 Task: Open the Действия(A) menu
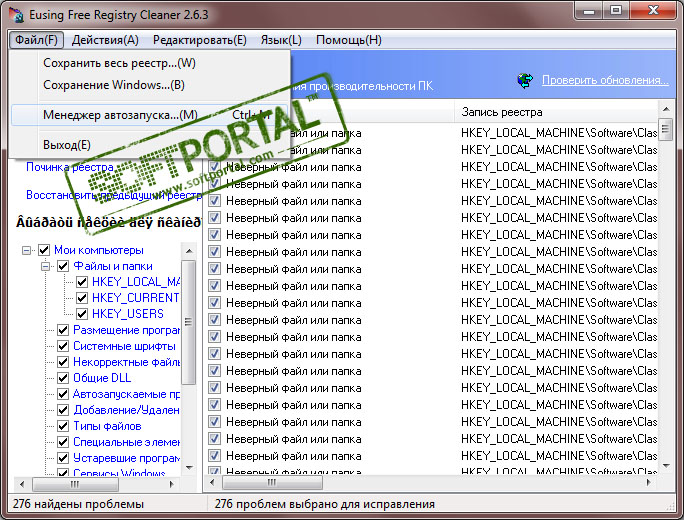point(105,40)
